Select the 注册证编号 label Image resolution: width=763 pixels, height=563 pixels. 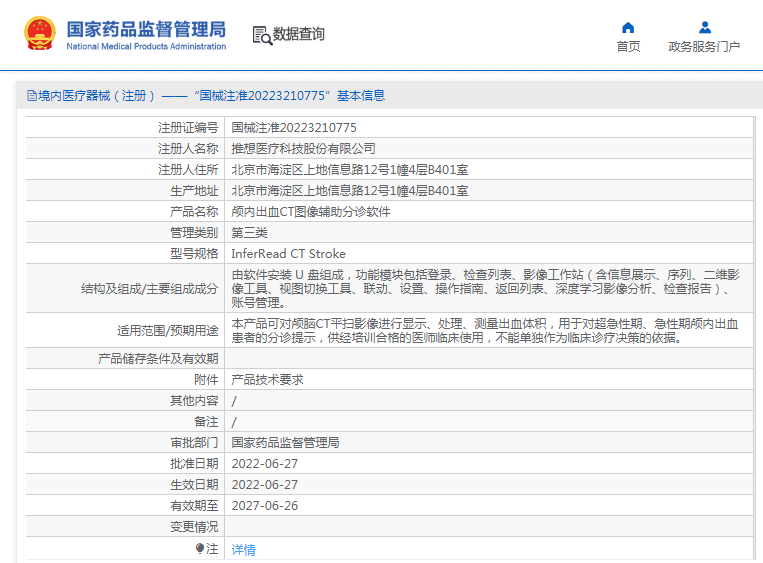click(x=188, y=127)
